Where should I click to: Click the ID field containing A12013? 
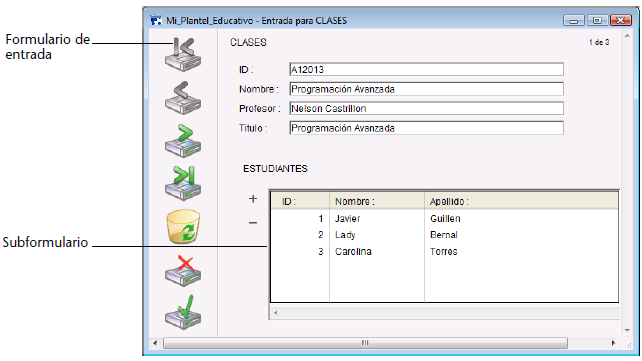click(426, 69)
